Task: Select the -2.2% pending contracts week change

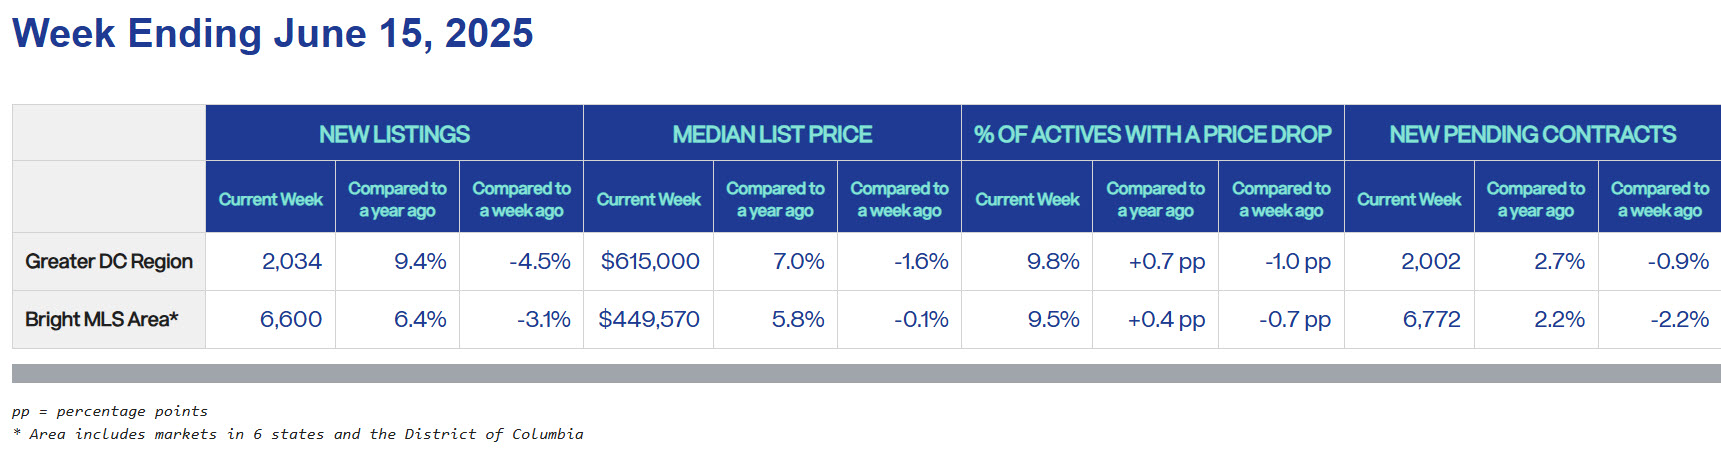Action: [x=1680, y=320]
